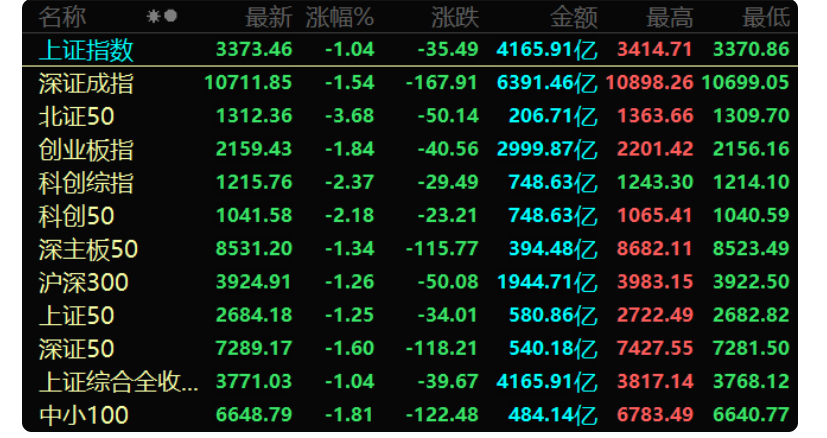
Task: Click latest value 1041.58
Action: pyautogui.click(x=254, y=216)
